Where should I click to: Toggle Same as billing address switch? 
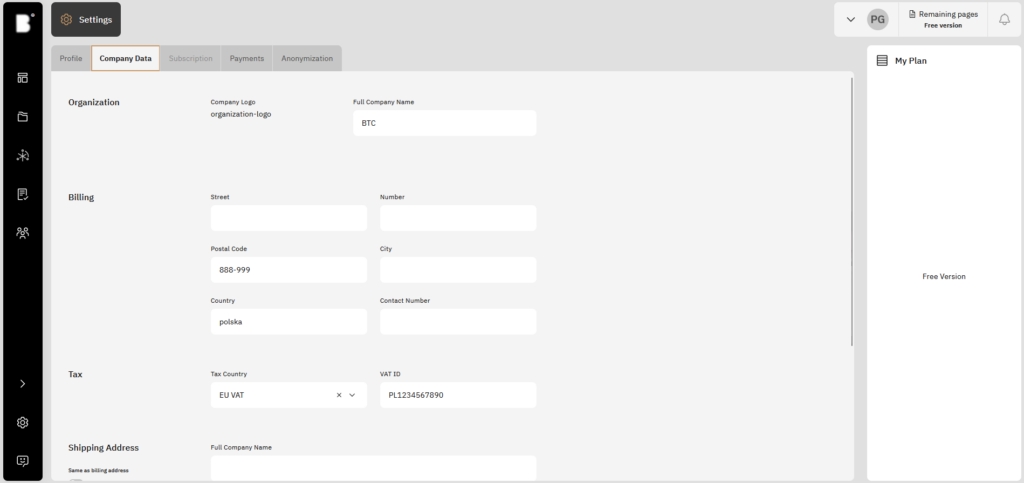click(x=76, y=480)
